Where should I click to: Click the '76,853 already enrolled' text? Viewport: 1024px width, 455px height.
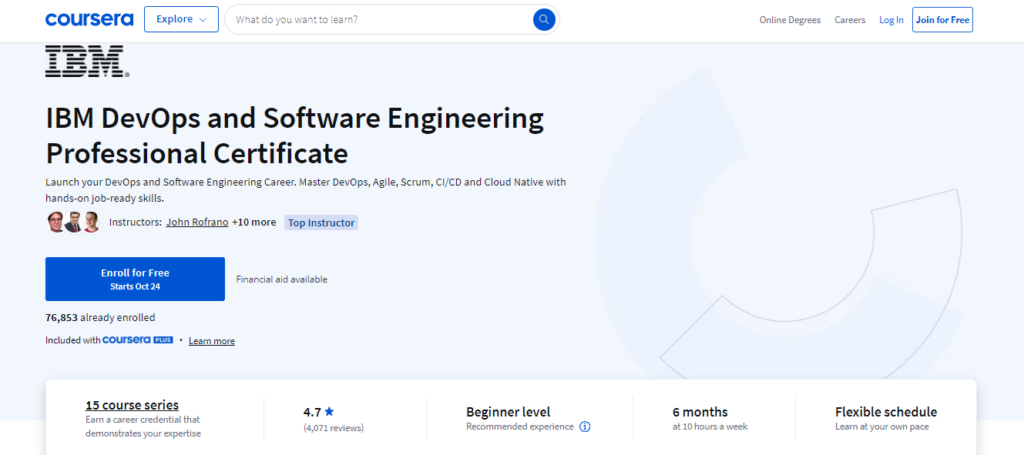pyautogui.click(x=100, y=318)
